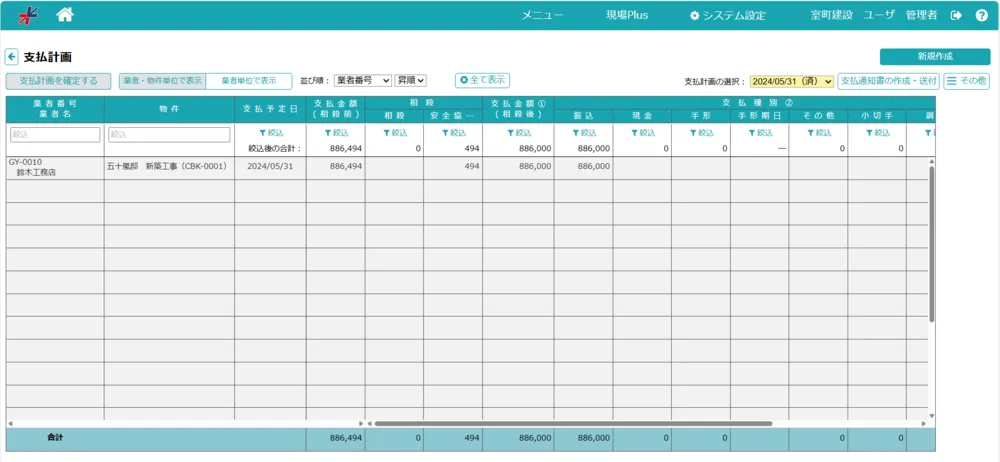Image resolution: width=1000 pixels, height=462 pixels.
Task: Switch view to 業者単位で表示
Action: click(x=248, y=81)
